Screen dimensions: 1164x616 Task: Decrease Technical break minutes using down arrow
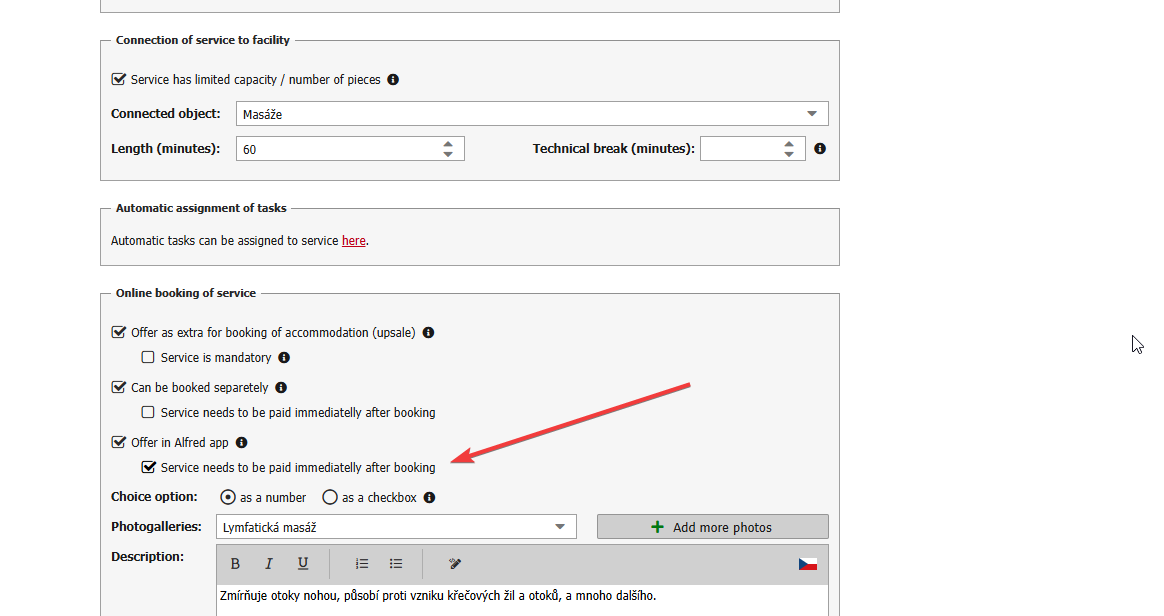pyautogui.click(x=789, y=154)
